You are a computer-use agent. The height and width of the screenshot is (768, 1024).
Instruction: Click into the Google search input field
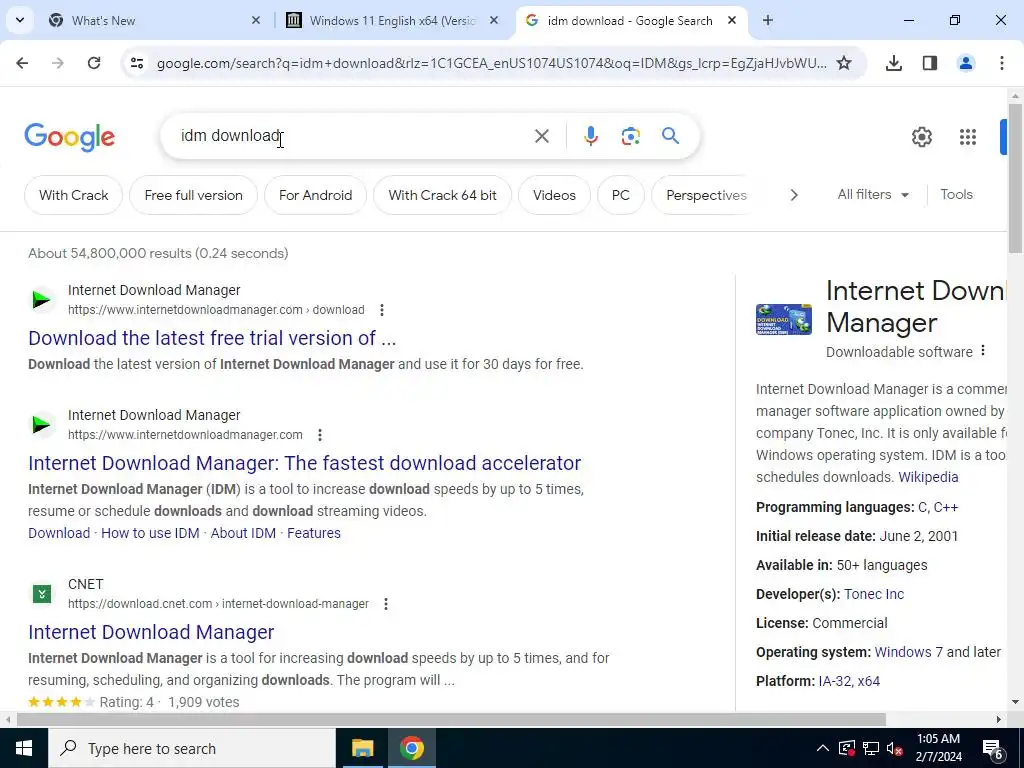353,136
